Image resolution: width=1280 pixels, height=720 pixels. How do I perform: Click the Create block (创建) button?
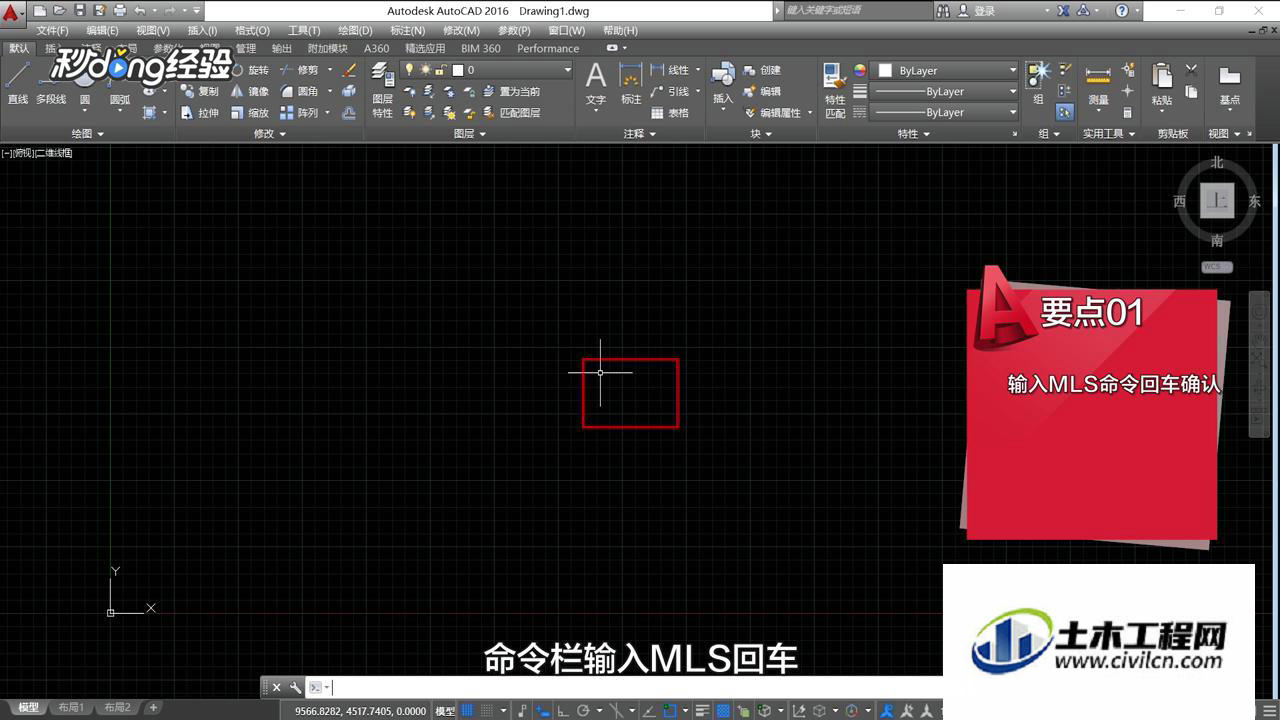(x=762, y=70)
